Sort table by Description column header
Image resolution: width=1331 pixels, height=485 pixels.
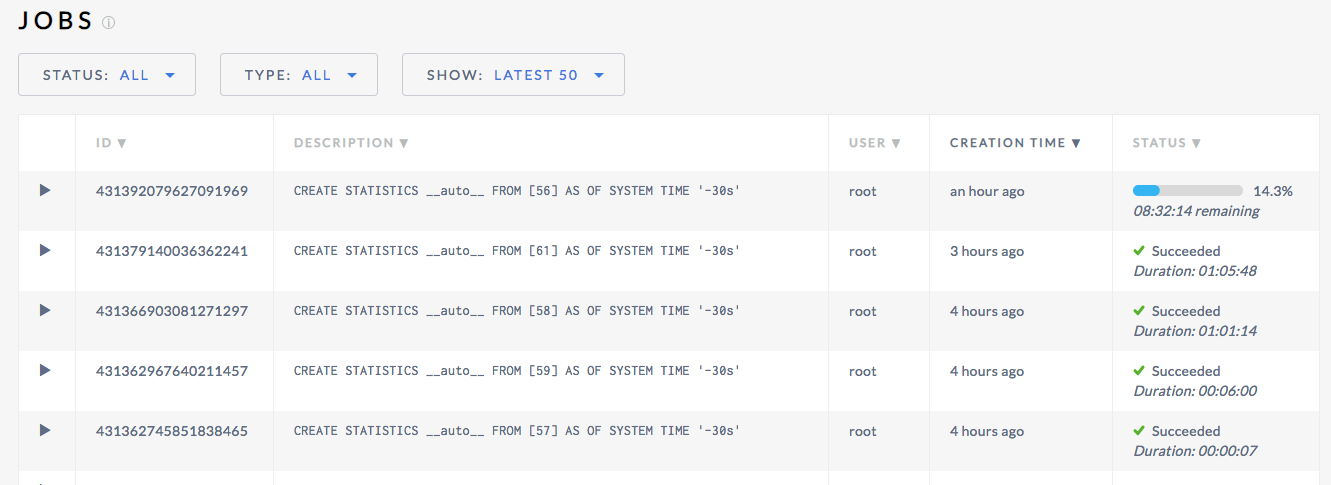pos(351,143)
